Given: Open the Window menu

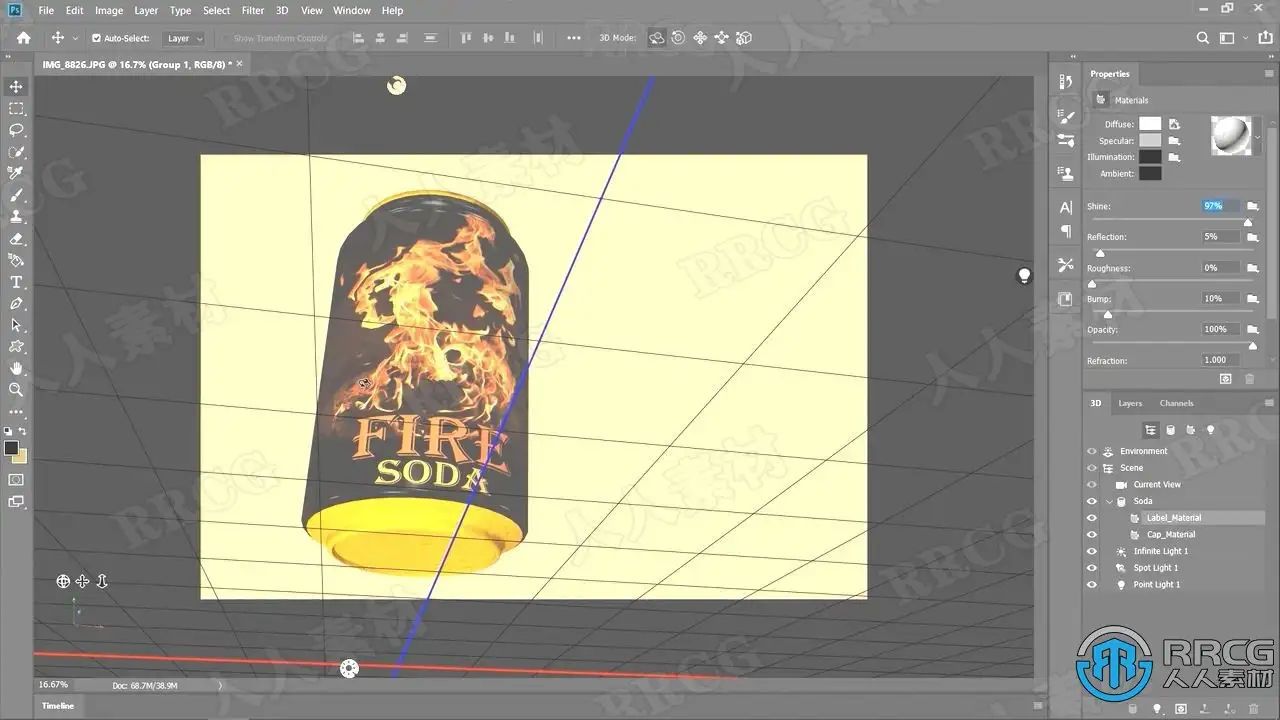Looking at the screenshot, I should pos(351,10).
